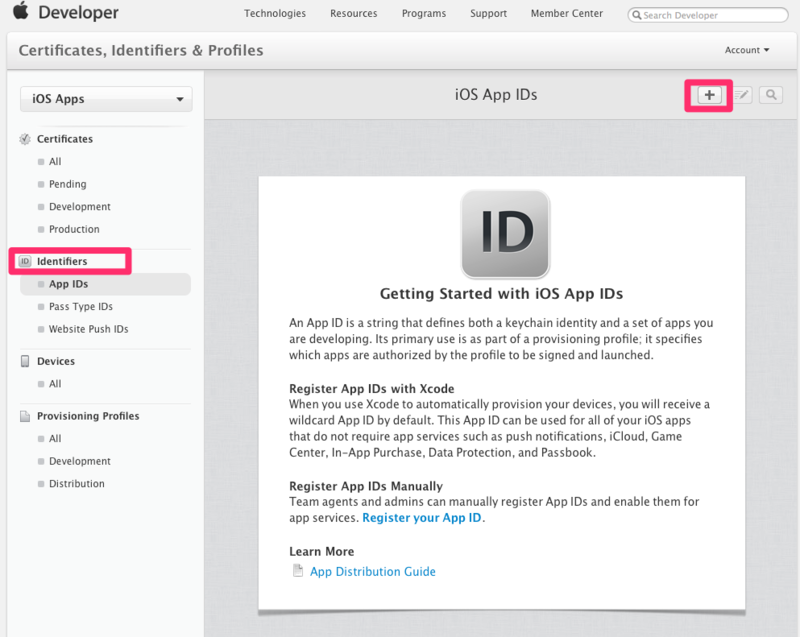Select All under Certificates
This screenshot has height=637, width=800.
click(55, 162)
